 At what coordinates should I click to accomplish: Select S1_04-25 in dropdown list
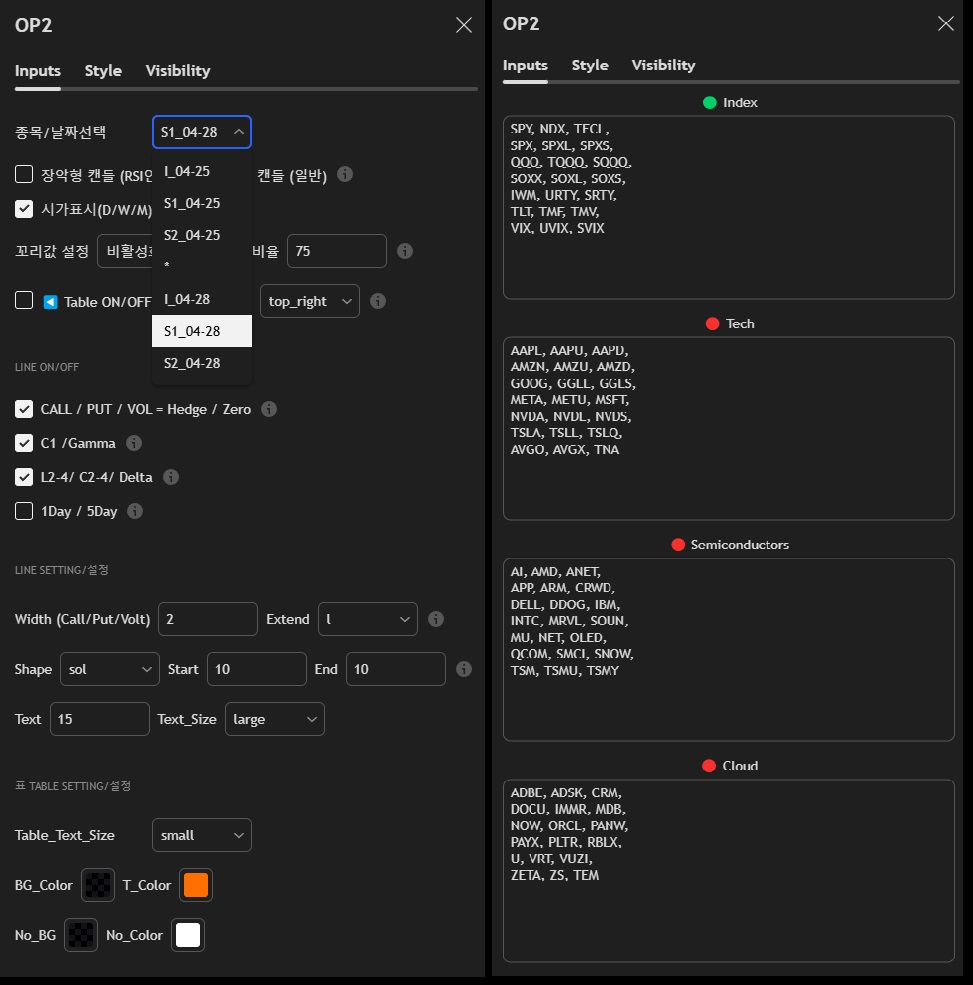pos(202,203)
